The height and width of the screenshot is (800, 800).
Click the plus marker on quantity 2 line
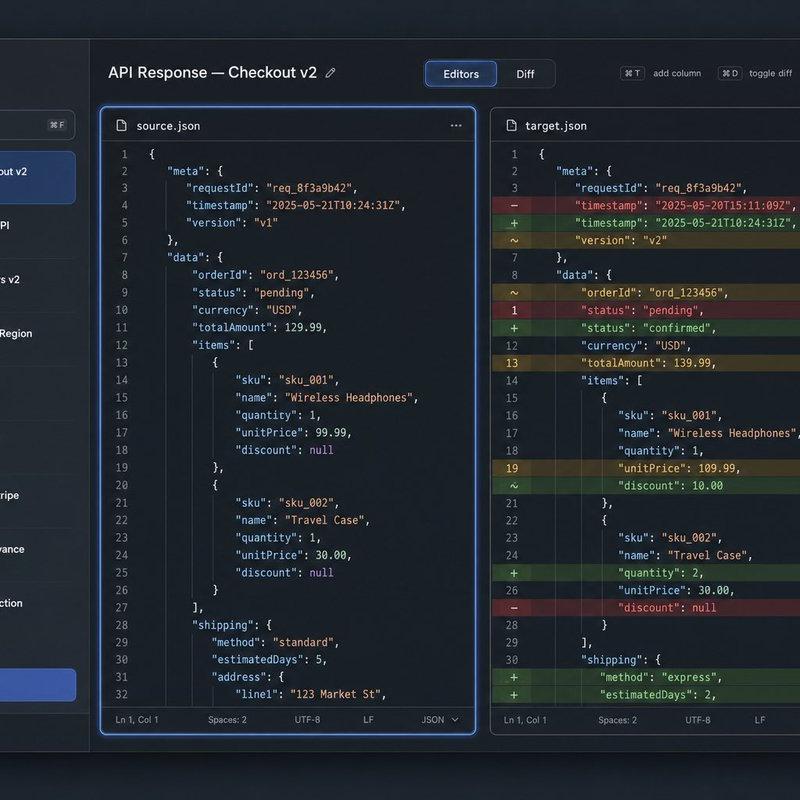514,573
